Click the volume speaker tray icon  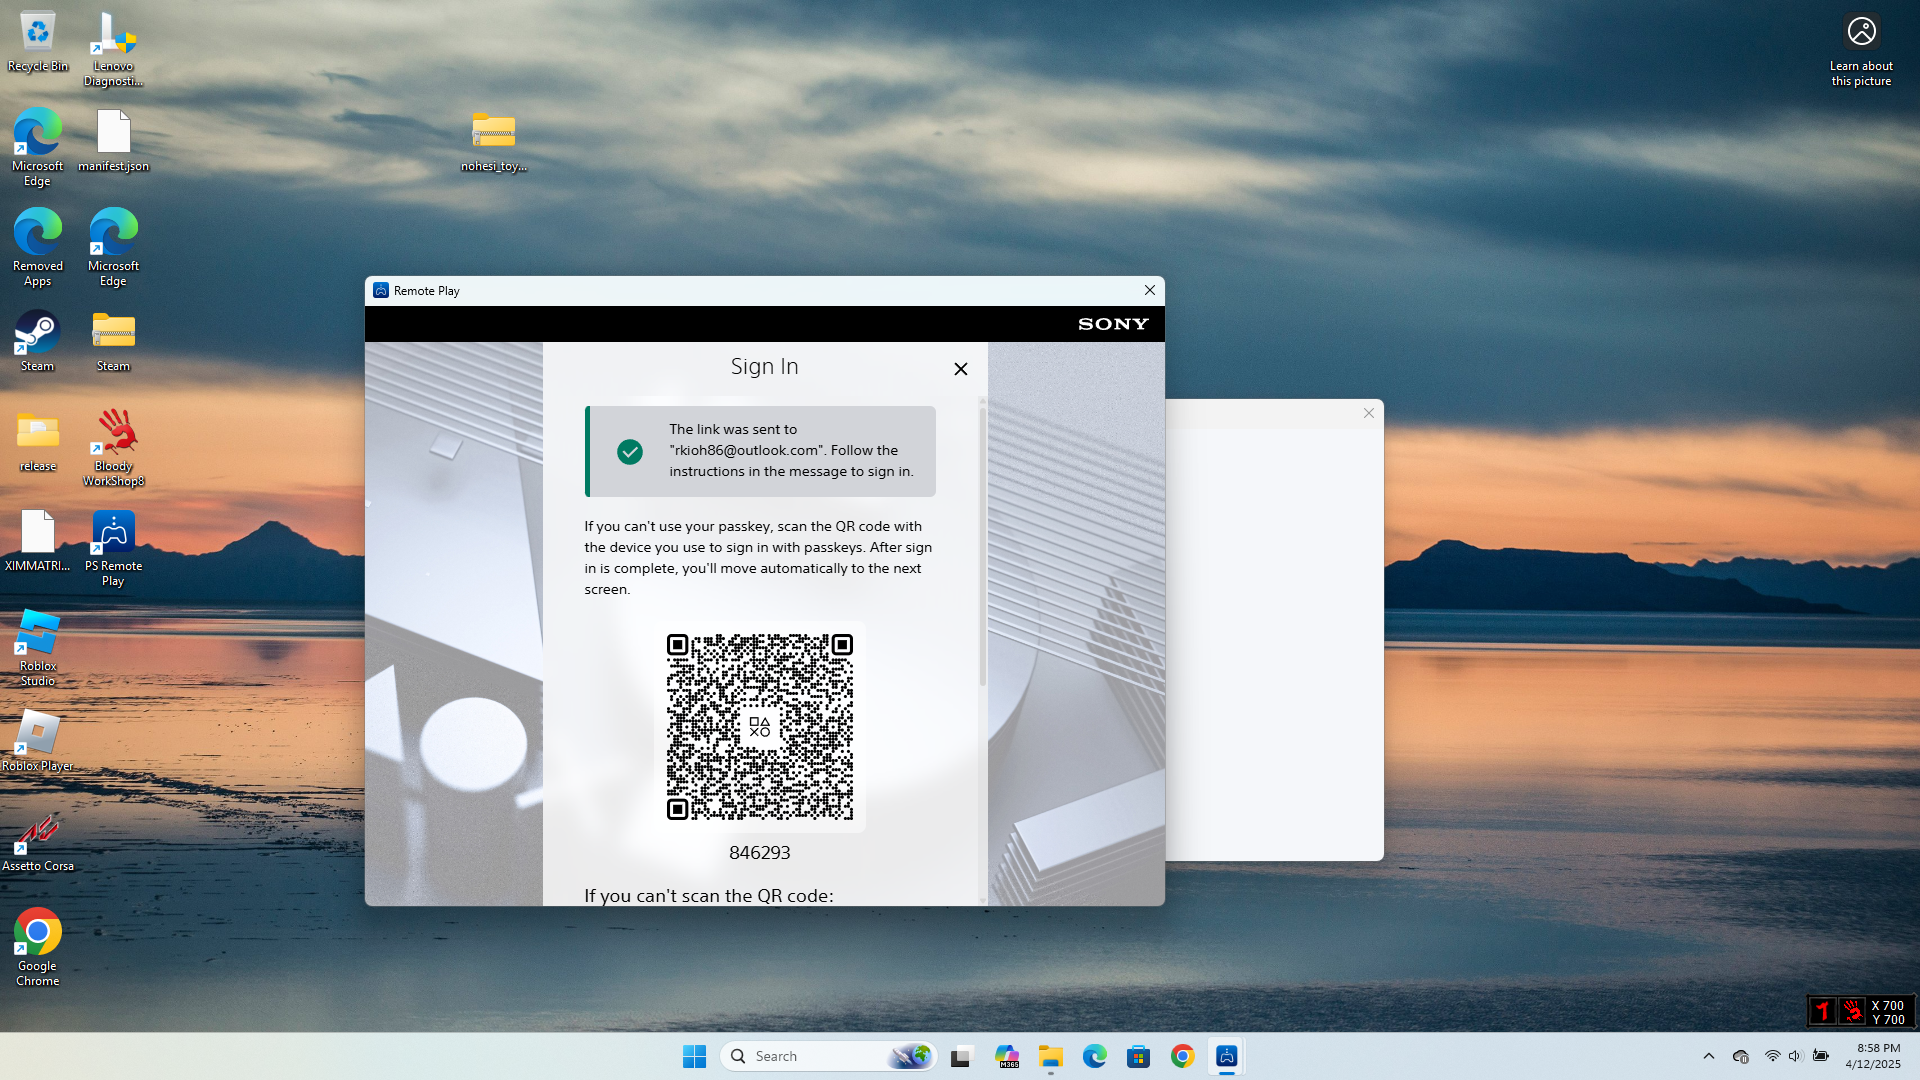1795,1056
